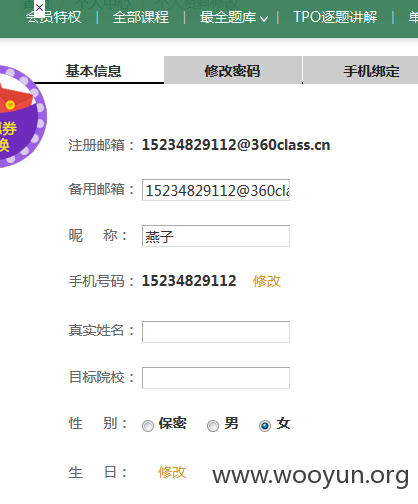
Task: Click 修改 link next to 生日
Action: point(172,472)
